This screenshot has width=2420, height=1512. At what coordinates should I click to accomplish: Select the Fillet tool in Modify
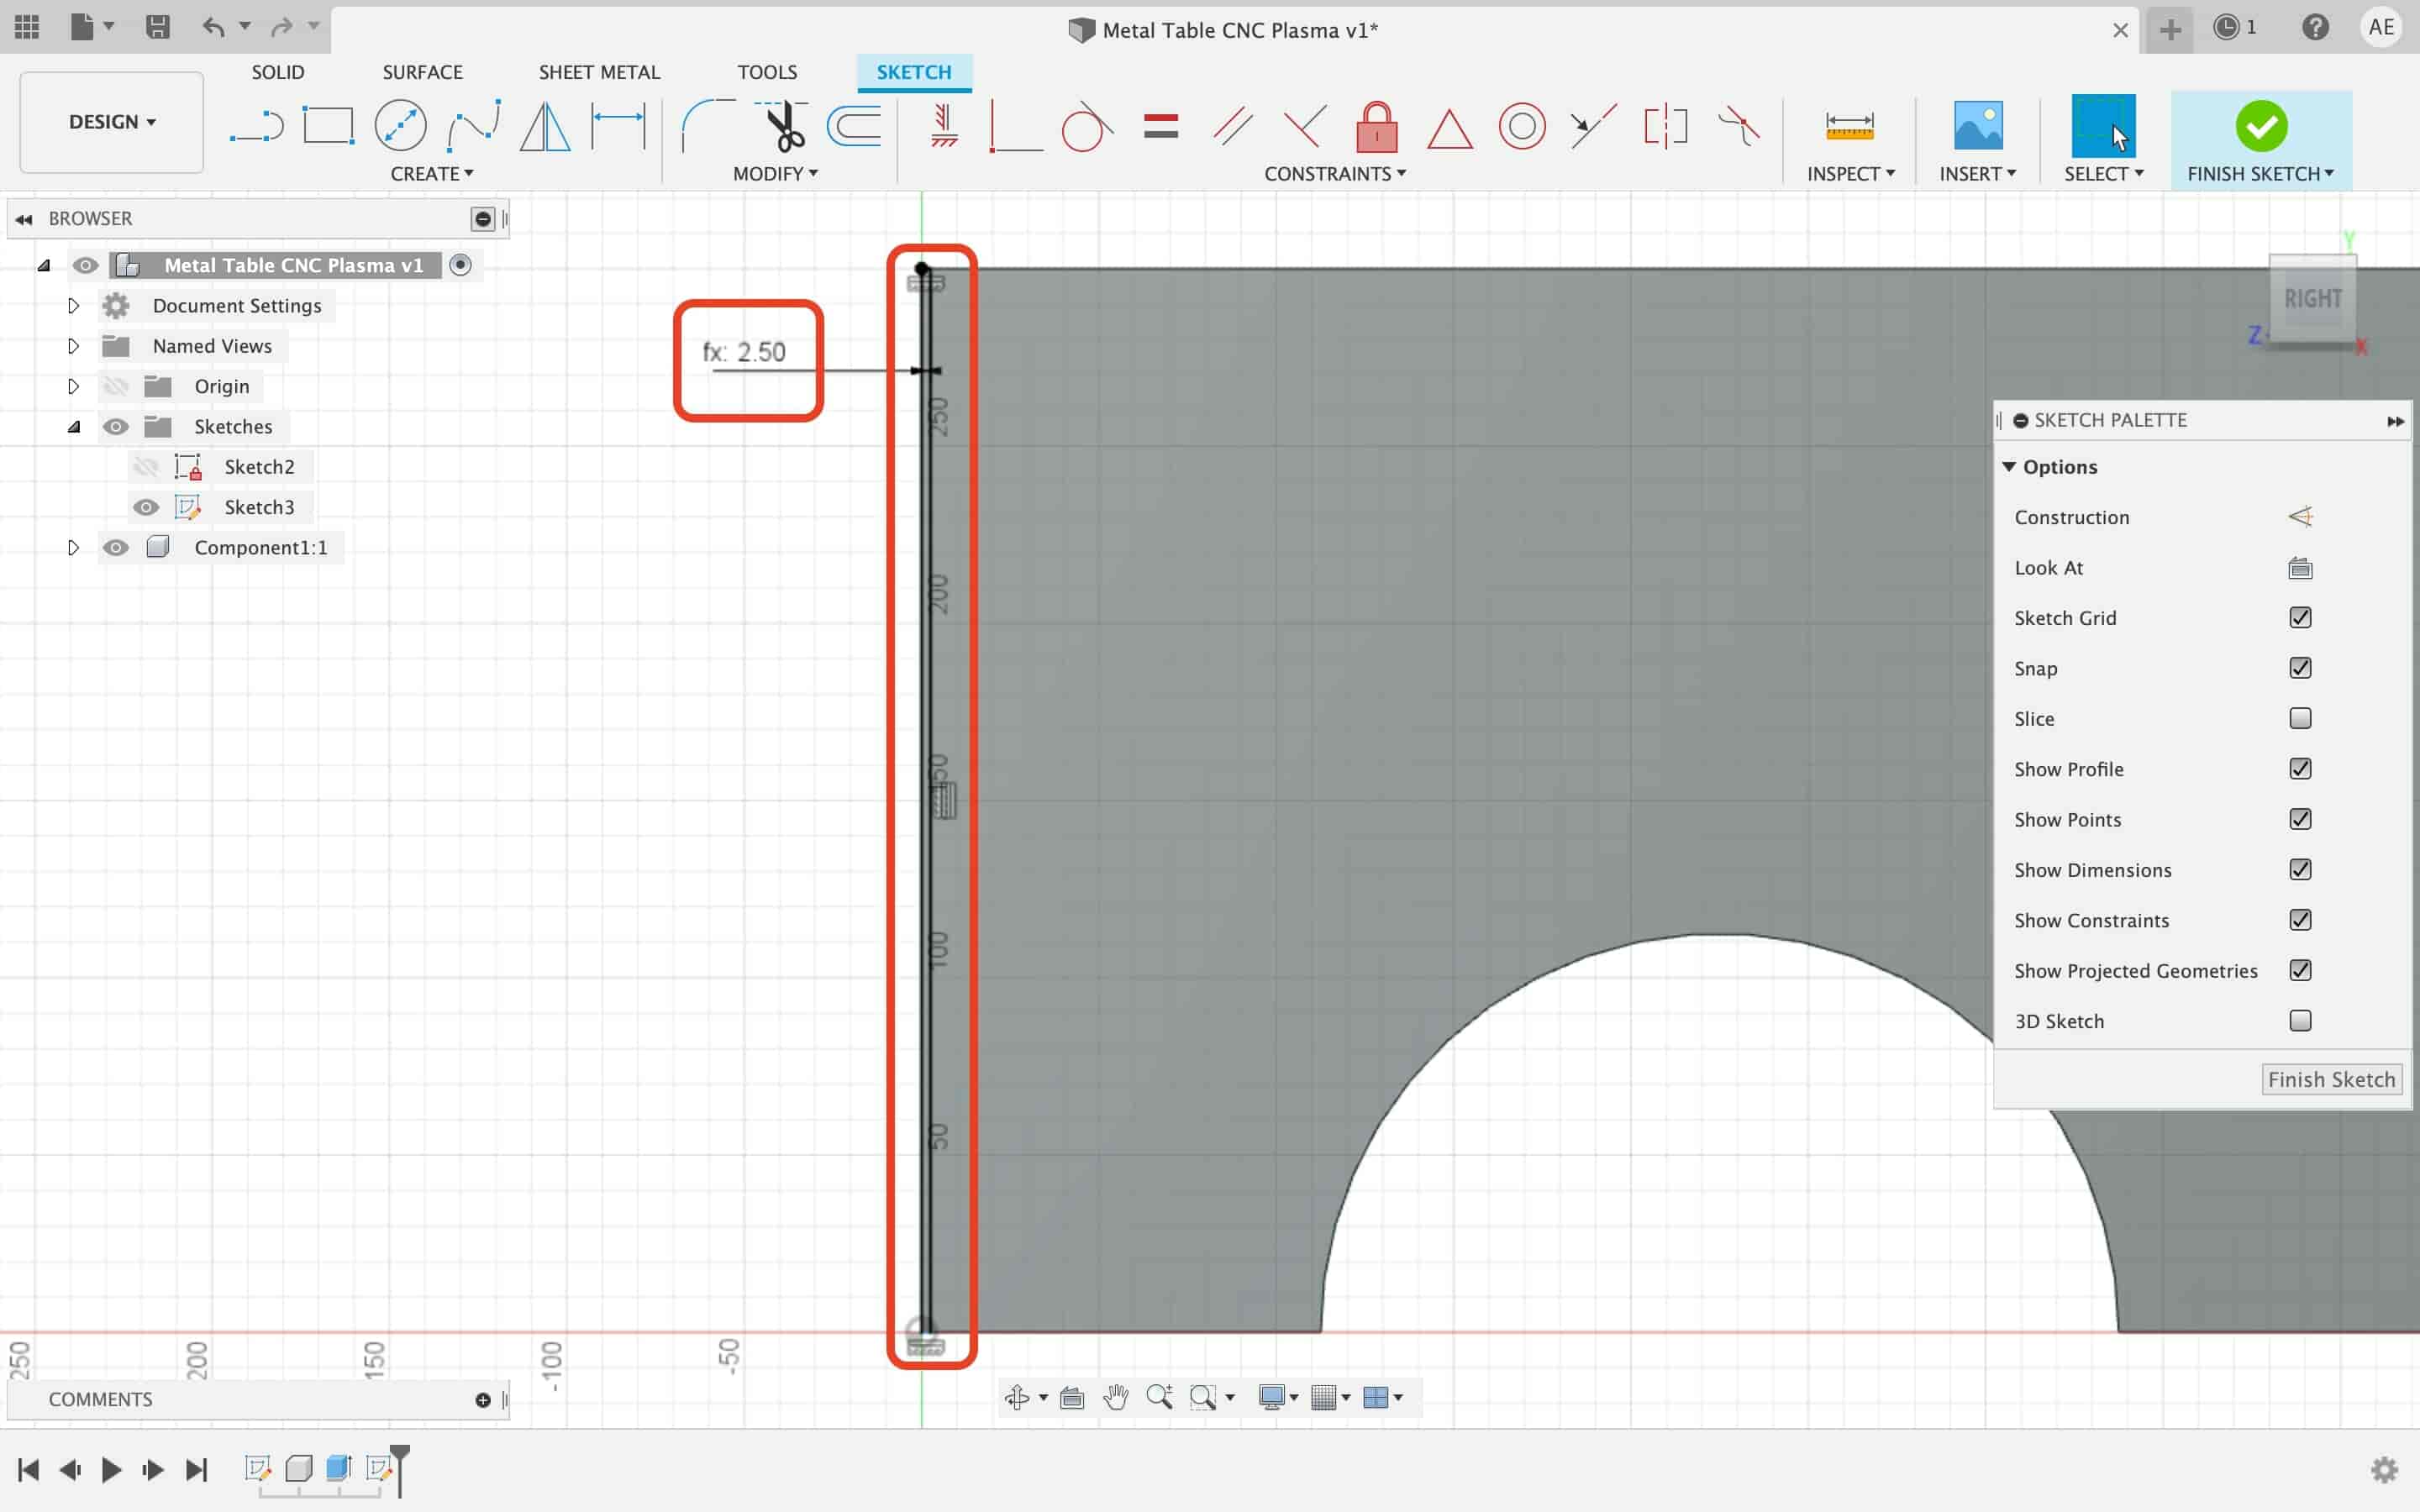click(708, 126)
